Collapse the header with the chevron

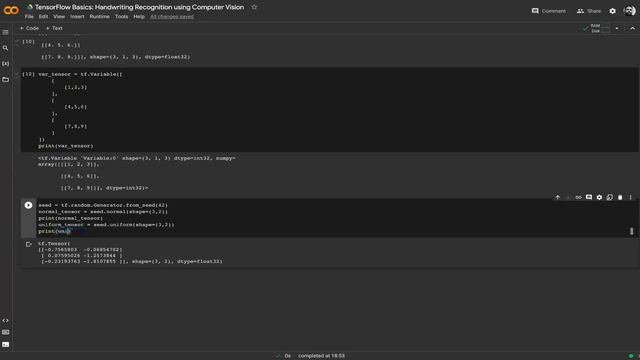coord(632,29)
